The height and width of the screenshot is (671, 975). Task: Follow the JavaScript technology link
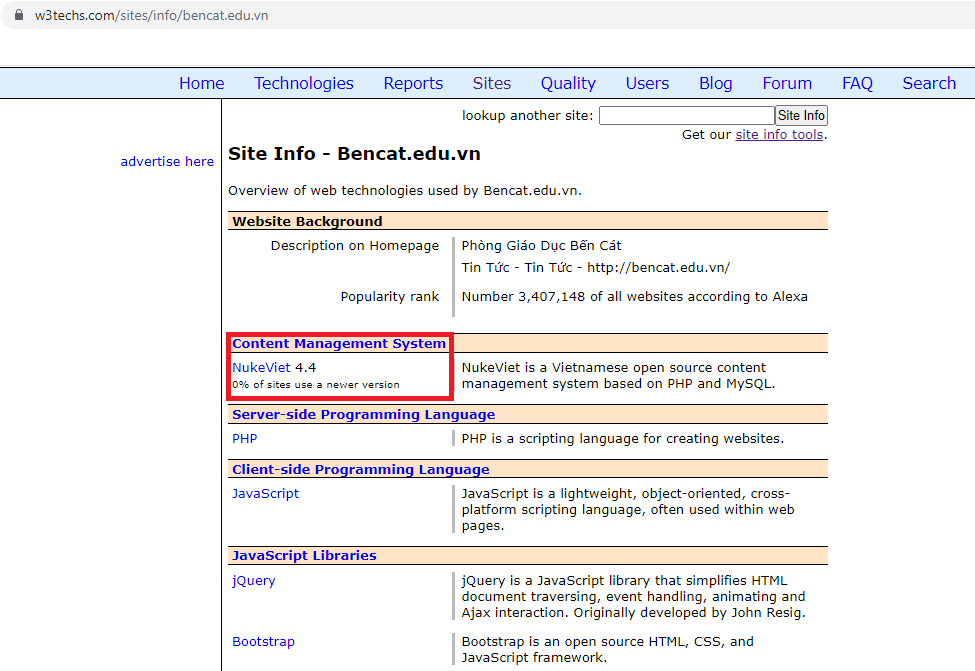pyautogui.click(x=266, y=494)
